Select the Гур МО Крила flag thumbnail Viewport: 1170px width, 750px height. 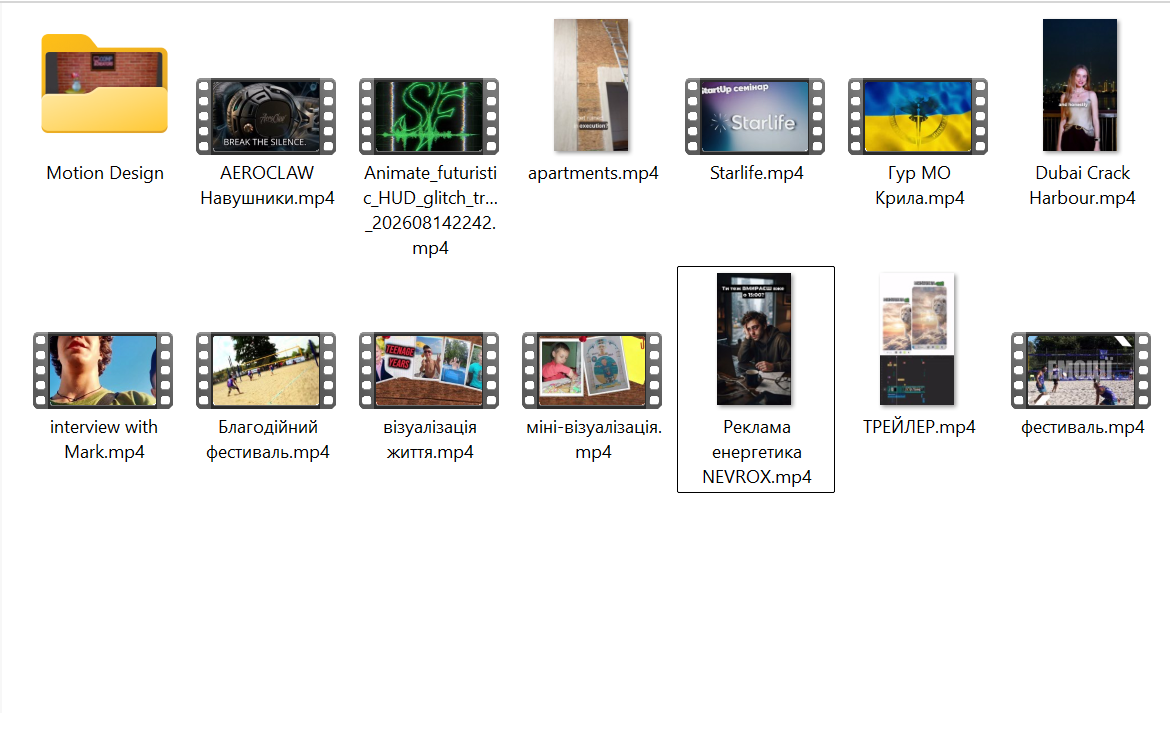(918, 116)
